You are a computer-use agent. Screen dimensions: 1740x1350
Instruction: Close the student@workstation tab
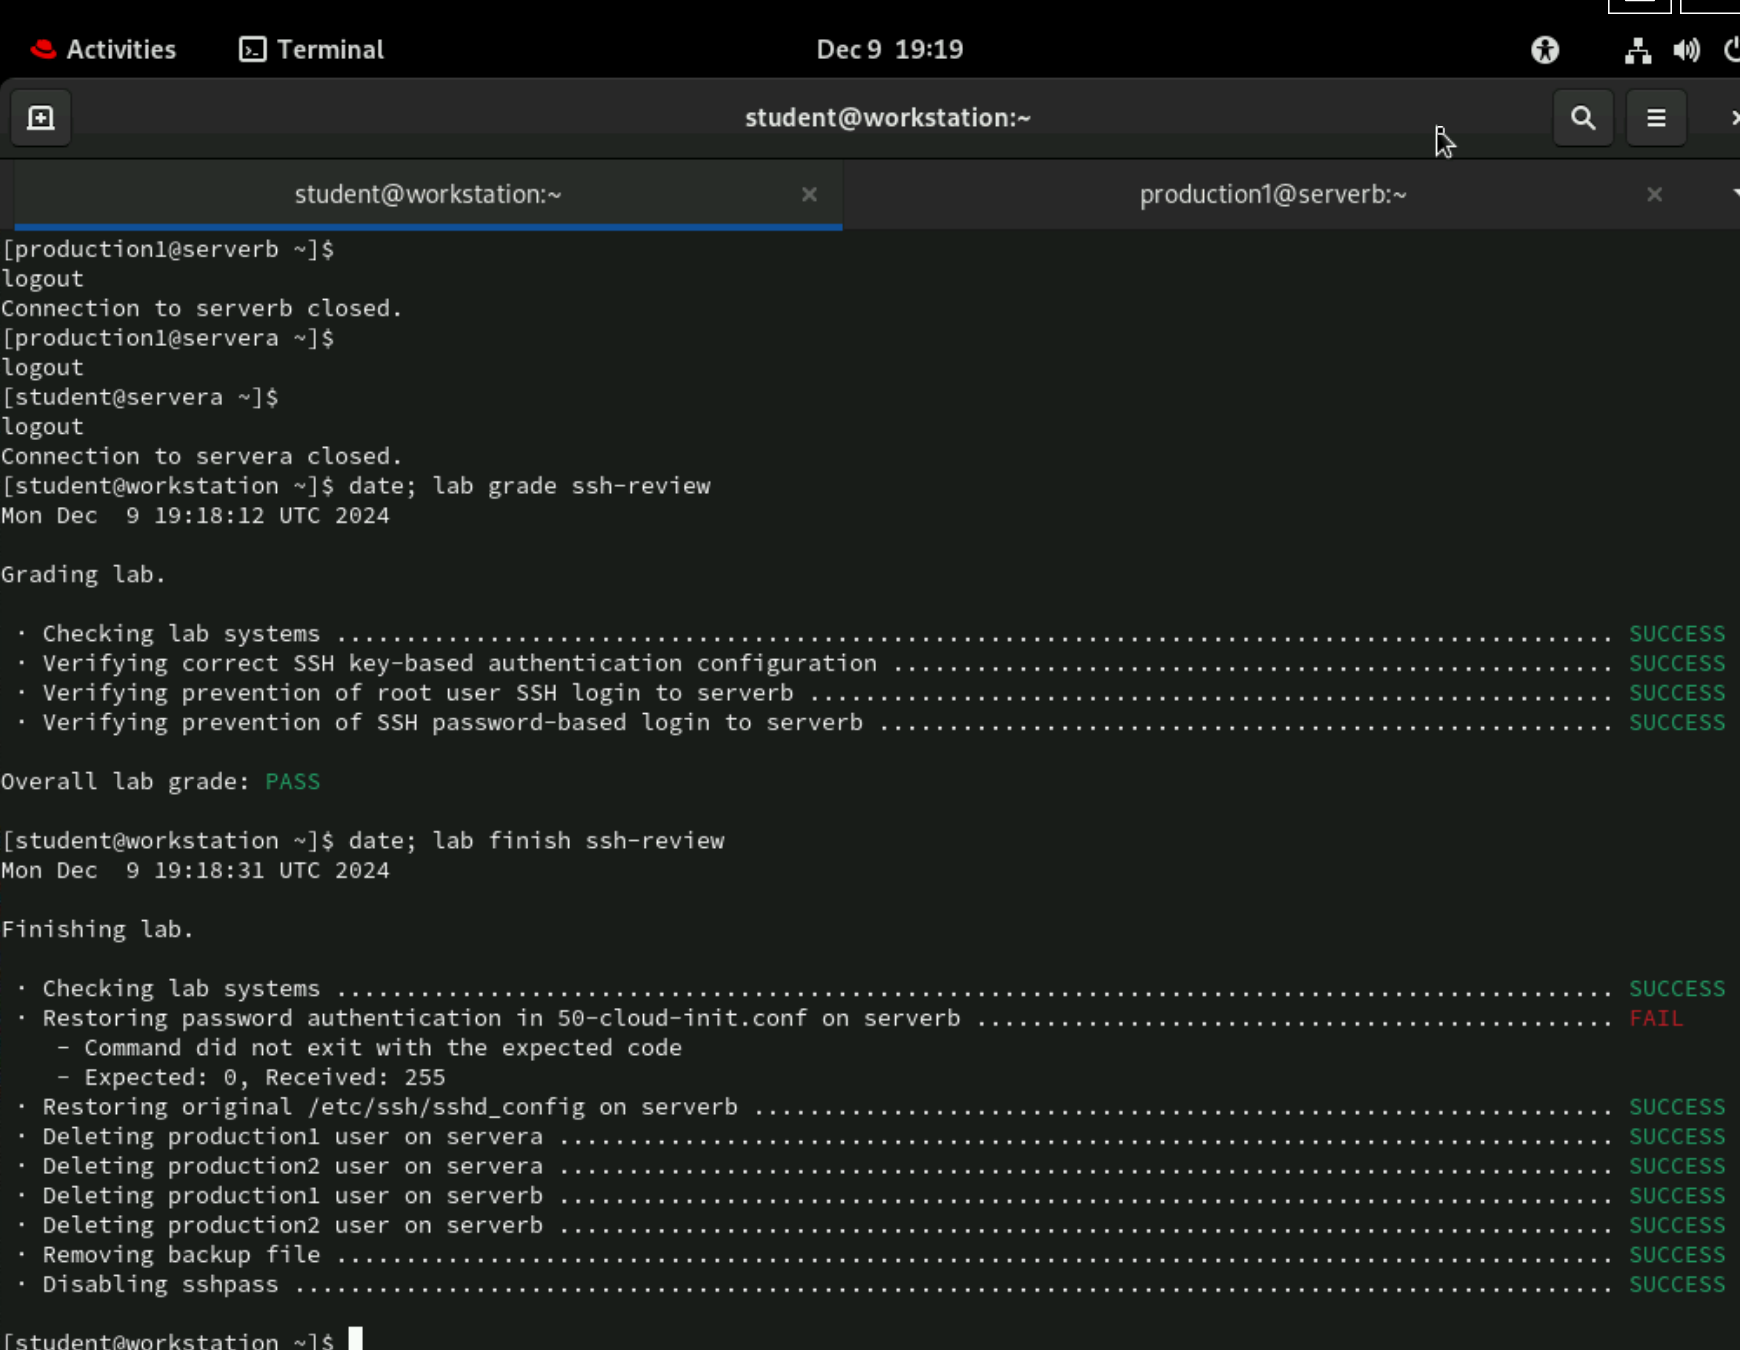click(x=809, y=195)
